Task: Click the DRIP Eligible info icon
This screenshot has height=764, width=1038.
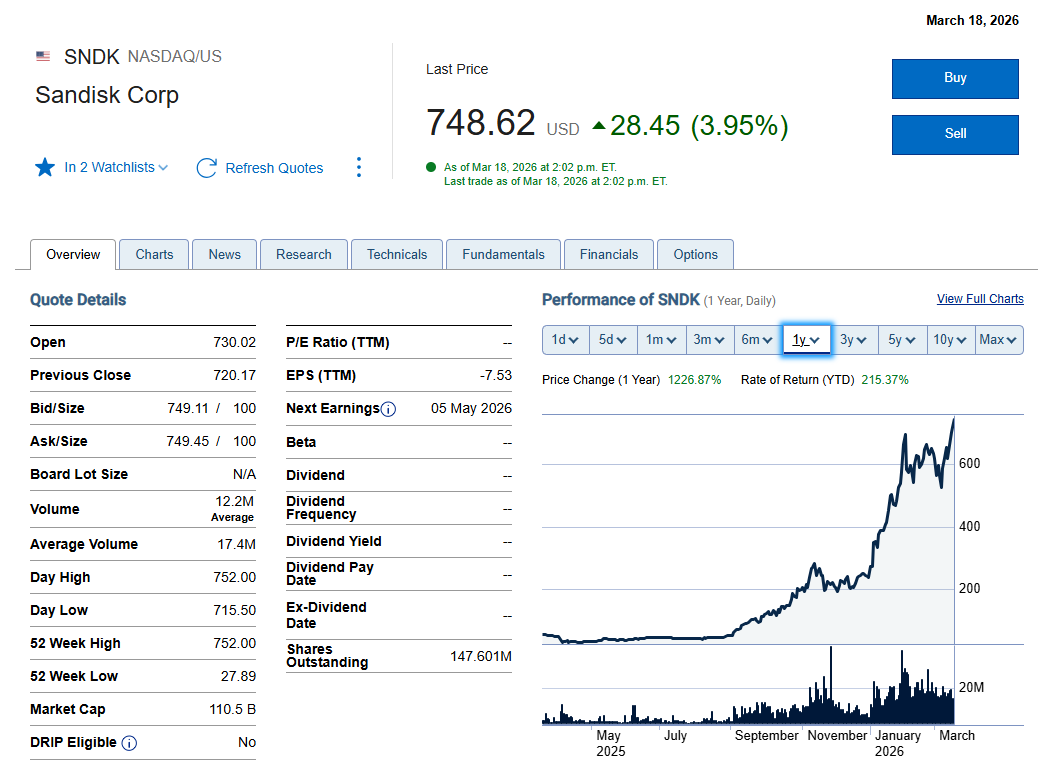Action: (130, 743)
